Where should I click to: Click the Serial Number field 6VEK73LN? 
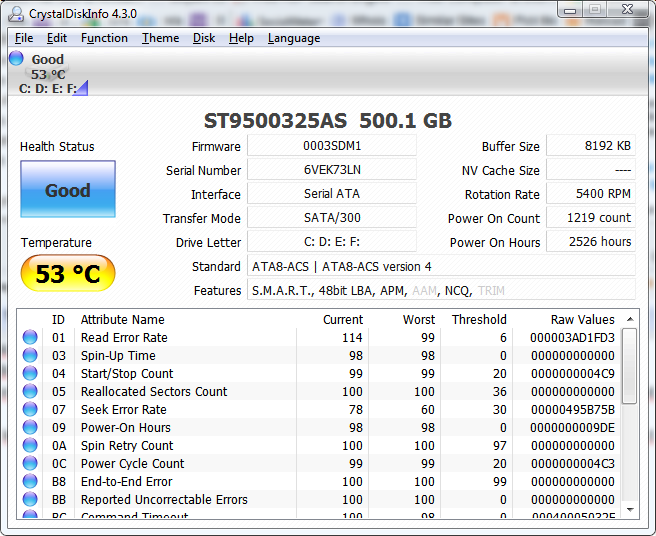[332, 169]
